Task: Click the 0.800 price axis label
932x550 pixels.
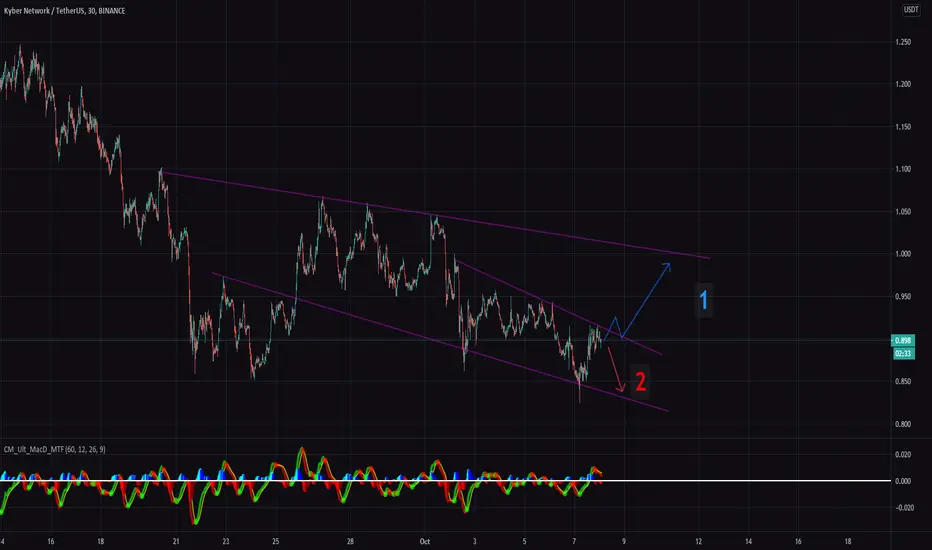Action: click(903, 425)
